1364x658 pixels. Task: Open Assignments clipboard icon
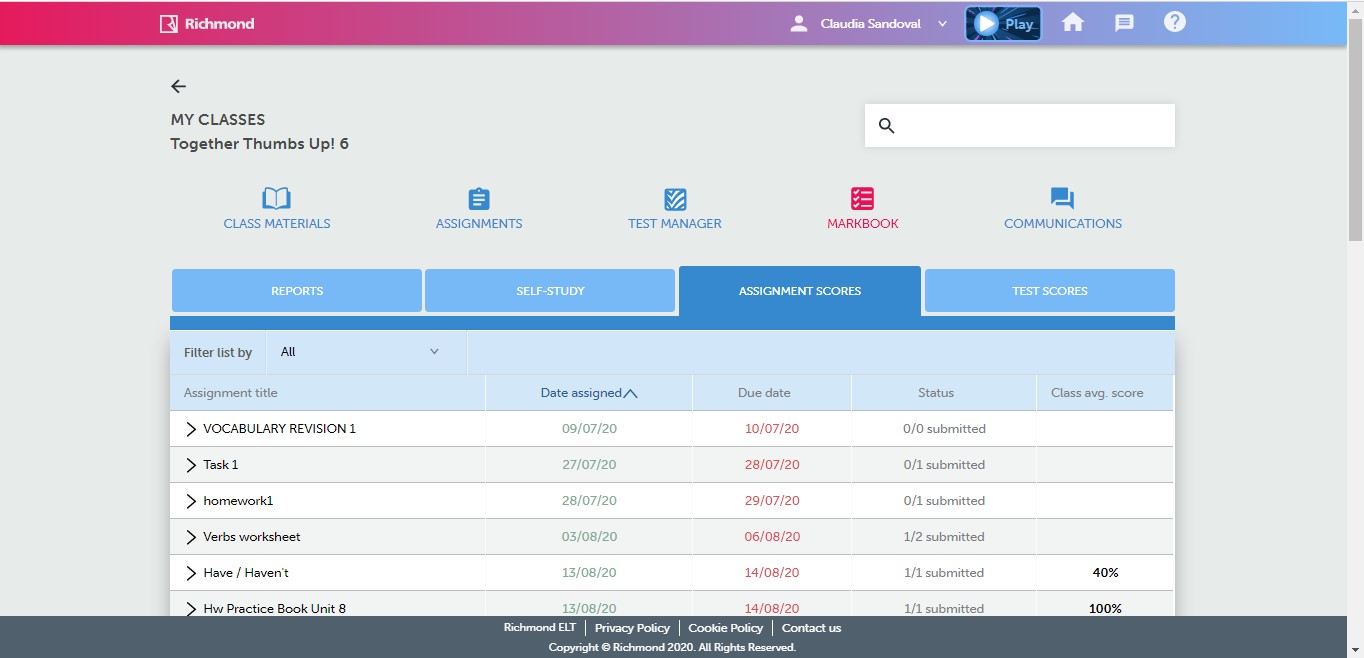pyautogui.click(x=479, y=199)
